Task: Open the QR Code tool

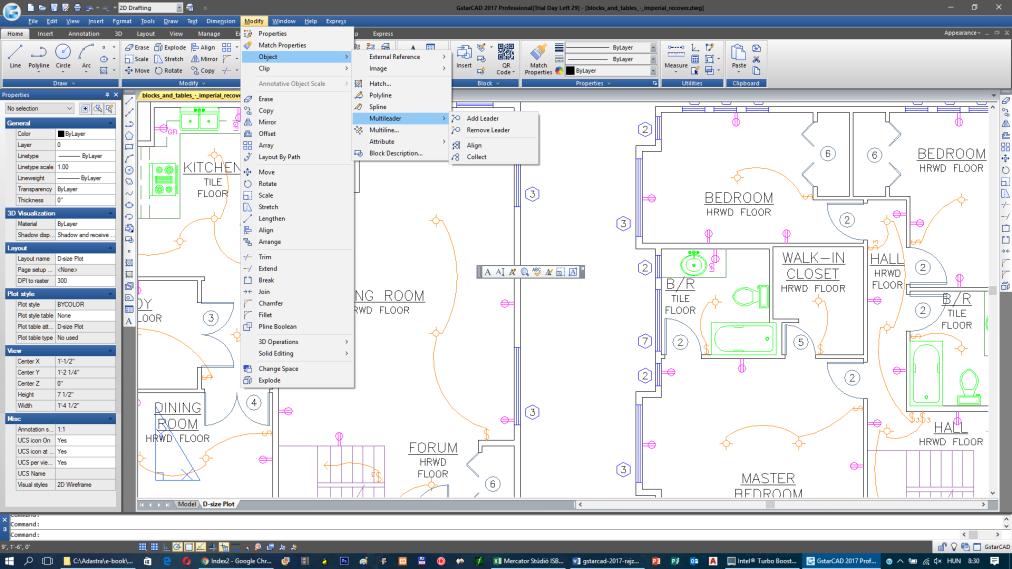Action: click(506, 58)
